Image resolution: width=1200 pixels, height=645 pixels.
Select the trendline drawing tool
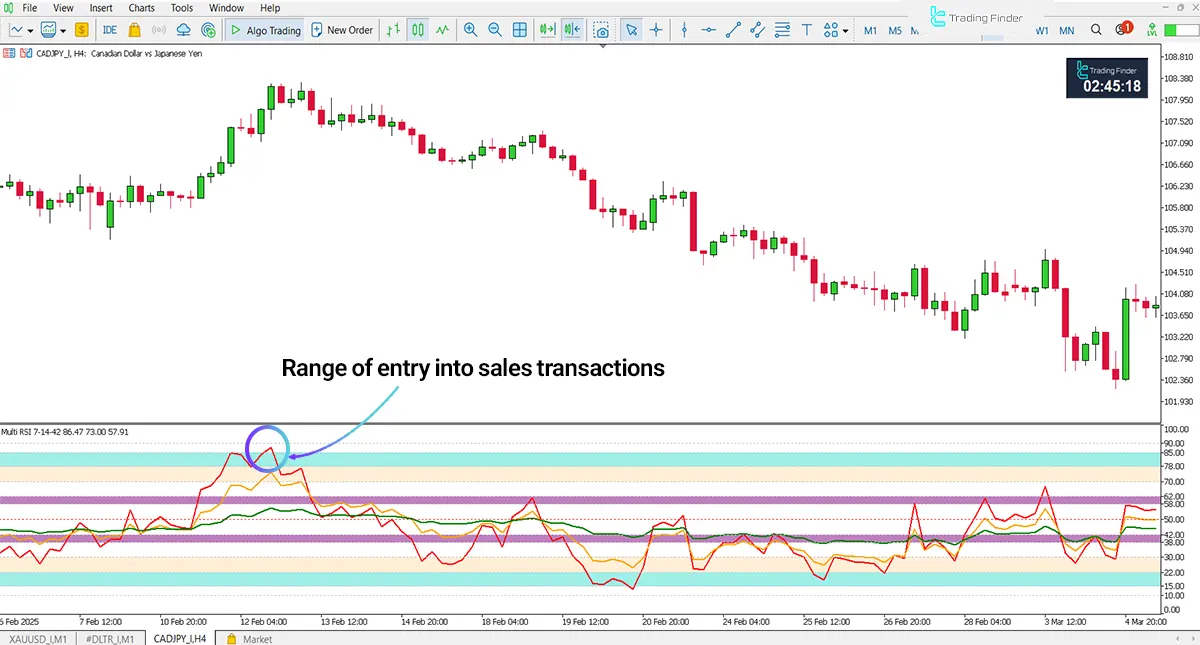point(732,29)
